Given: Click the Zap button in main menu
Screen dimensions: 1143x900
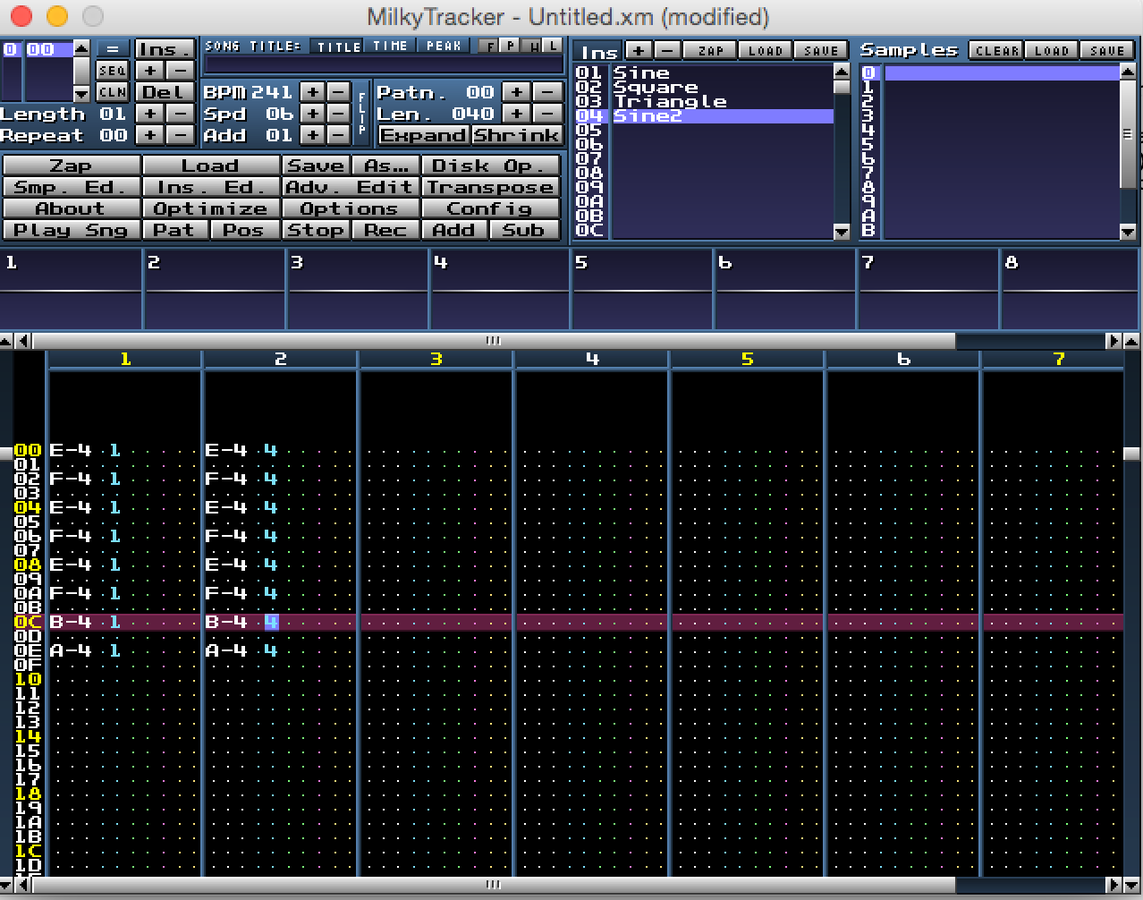Looking at the screenshot, I should tap(71, 165).
